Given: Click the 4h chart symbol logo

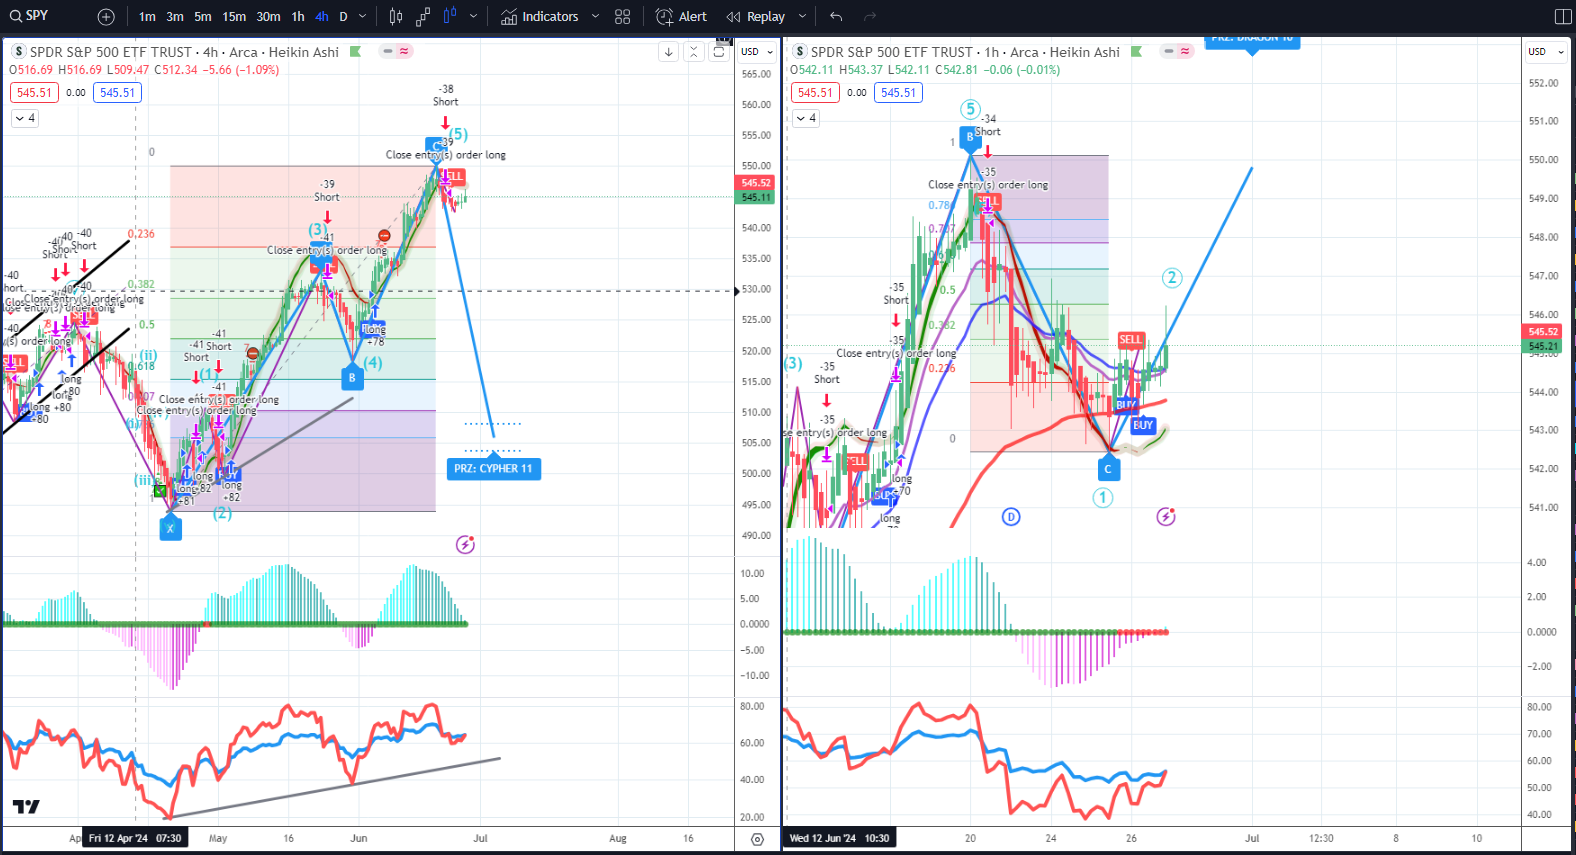Looking at the screenshot, I should pos(18,52).
